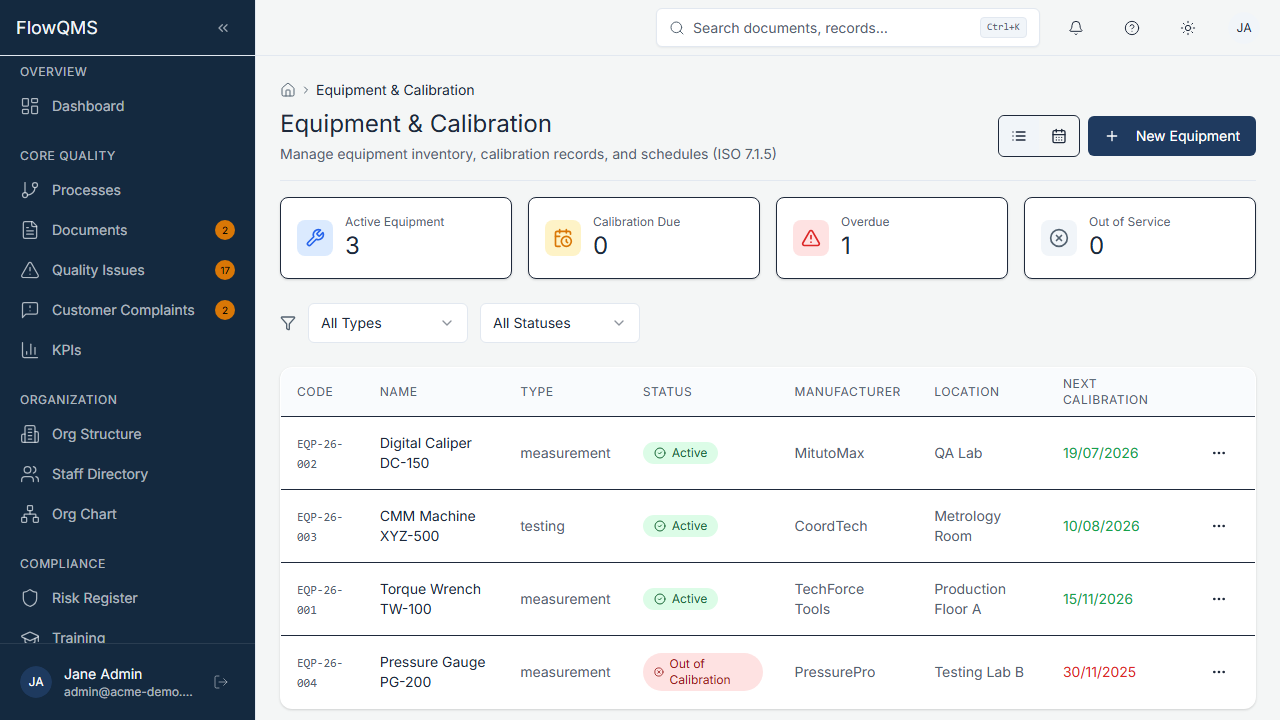Navigate to Equipment & Calibration breadcrumb
The image size is (1280, 720).
(x=394, y=90)
